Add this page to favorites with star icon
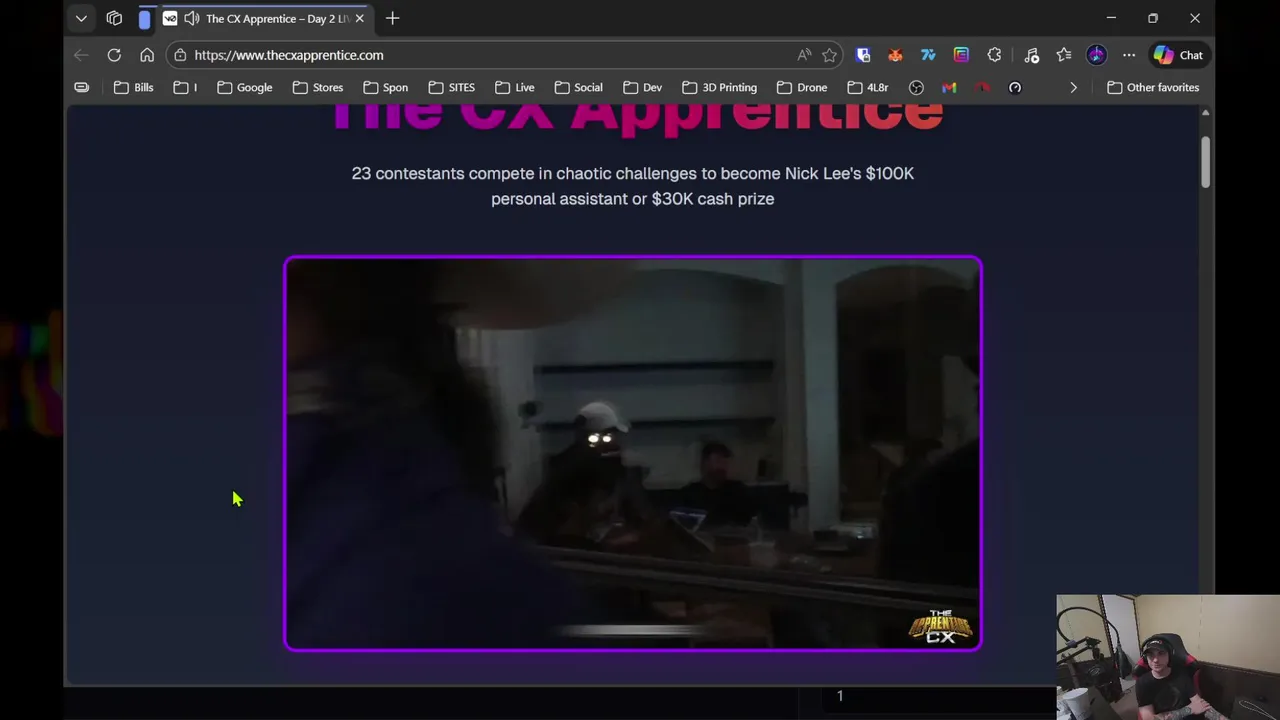The width and height of the screenshot is (1280, 720). pyautogui.click(x=829, y=55)
